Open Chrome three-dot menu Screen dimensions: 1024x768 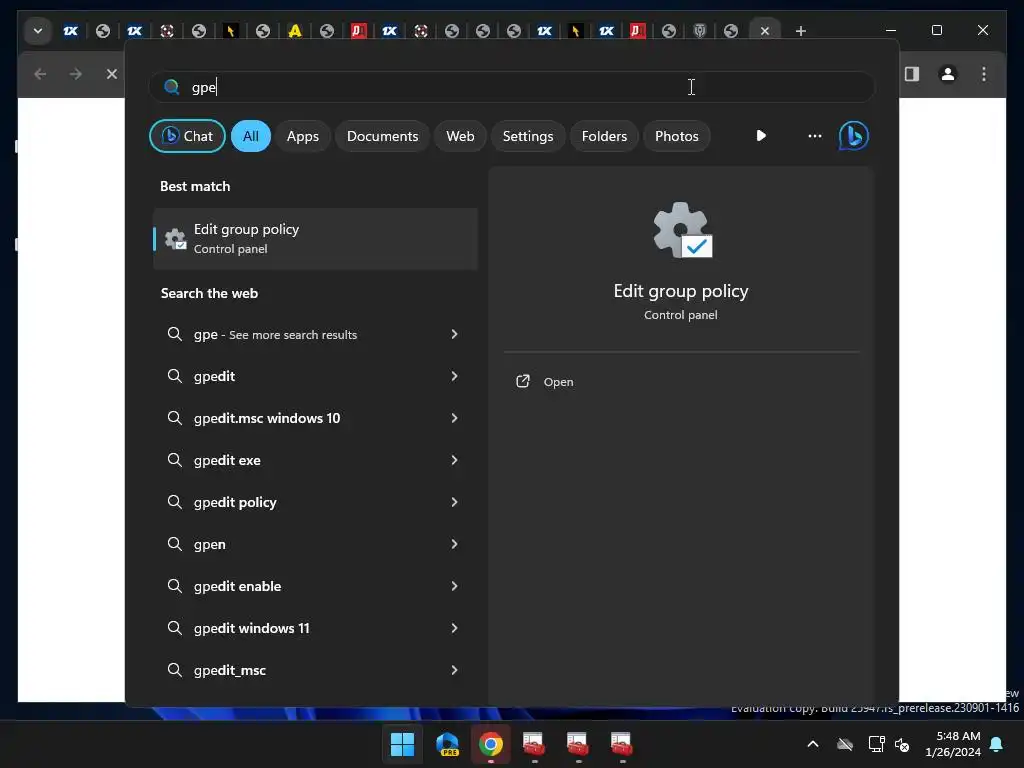(x=984, y=74)
